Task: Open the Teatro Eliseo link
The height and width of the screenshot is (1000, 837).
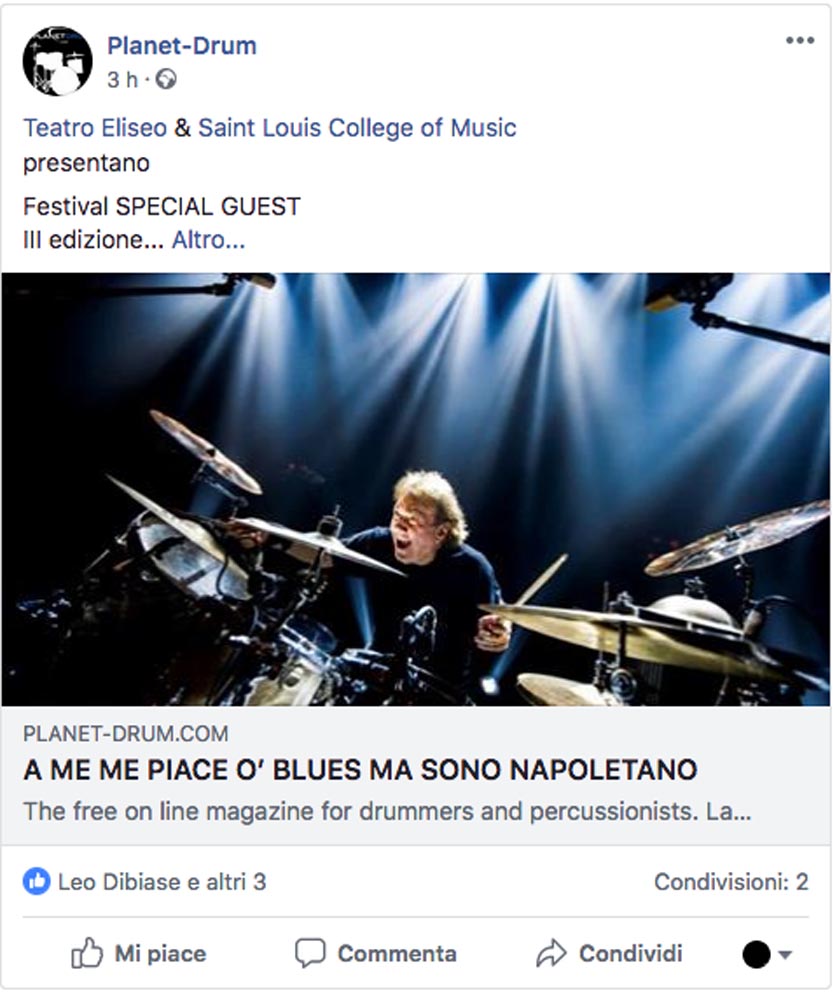Action: [x=95, y=128]
